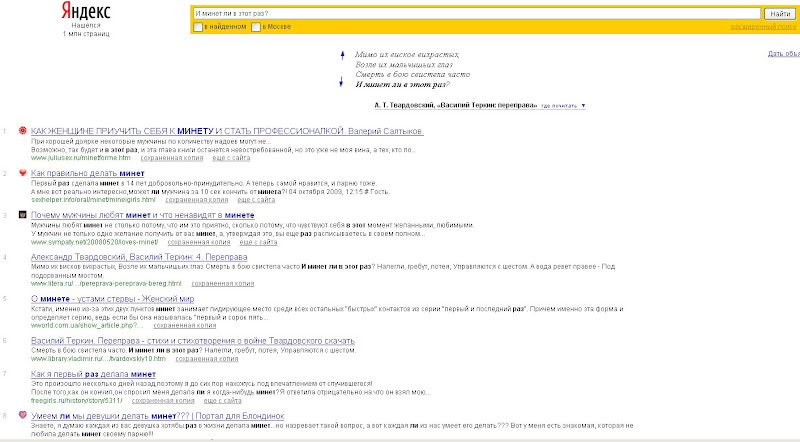Click heart favicon of the Портал для Блондинок result
This screenshot has height=442, width=800.
click(22, 415)
